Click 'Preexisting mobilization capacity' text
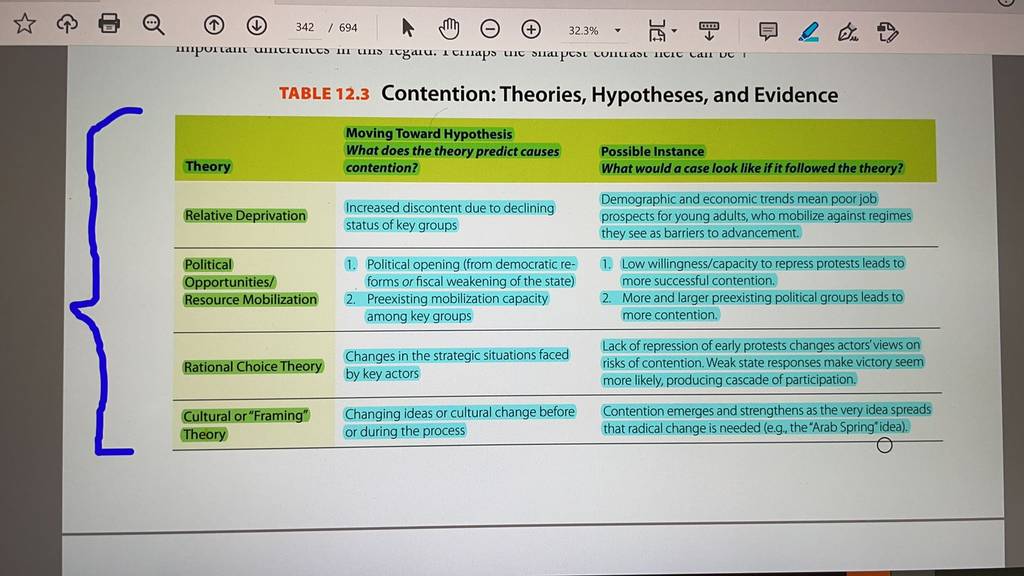The height and width of the screenshot is (576, 1024). pos(457,298)
